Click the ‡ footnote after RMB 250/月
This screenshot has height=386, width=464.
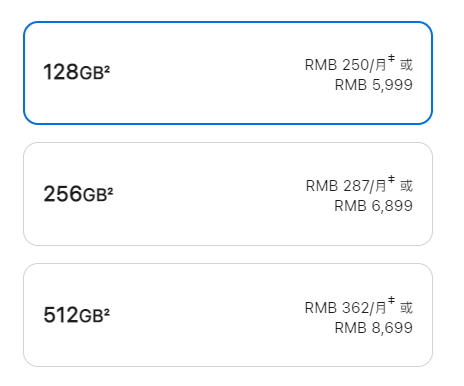pyautogui.click(x=391, y=58)
